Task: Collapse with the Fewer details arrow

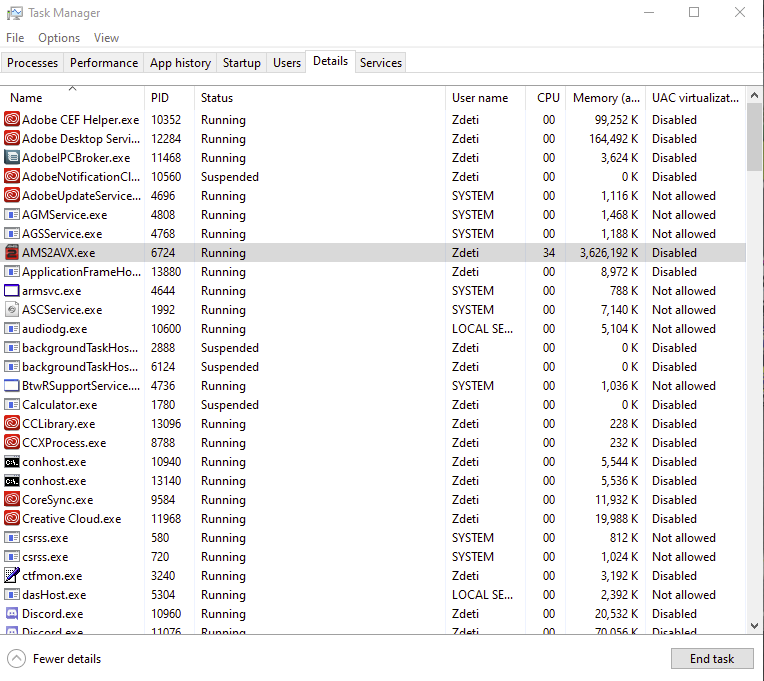Action: point(16,659)
